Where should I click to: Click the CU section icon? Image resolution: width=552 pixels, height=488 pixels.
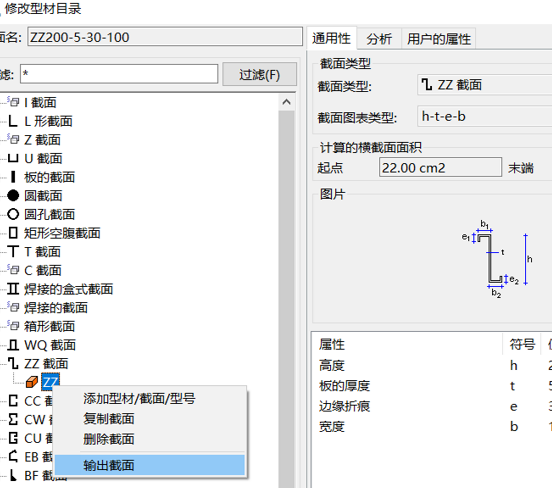point(13,438)
